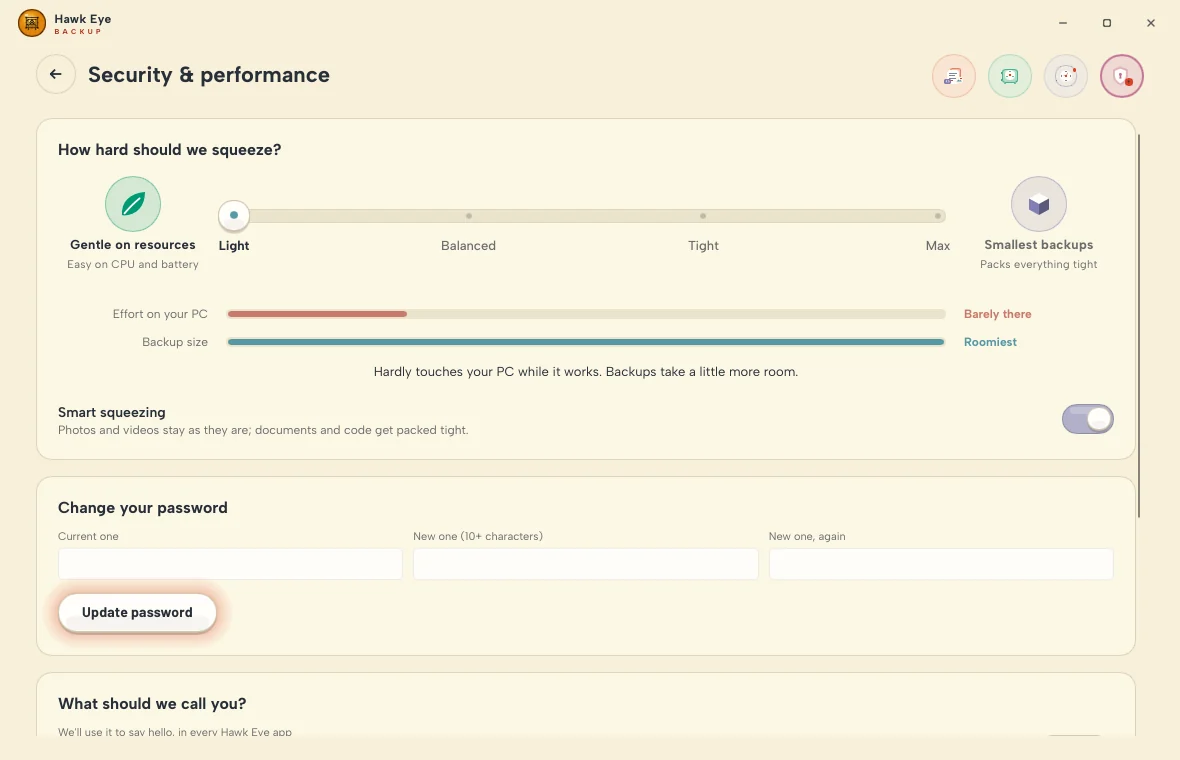This screenshot has width=1180, height=760.
Task: Toggle the Smart squeezing switch
Action: point(1087,419)
